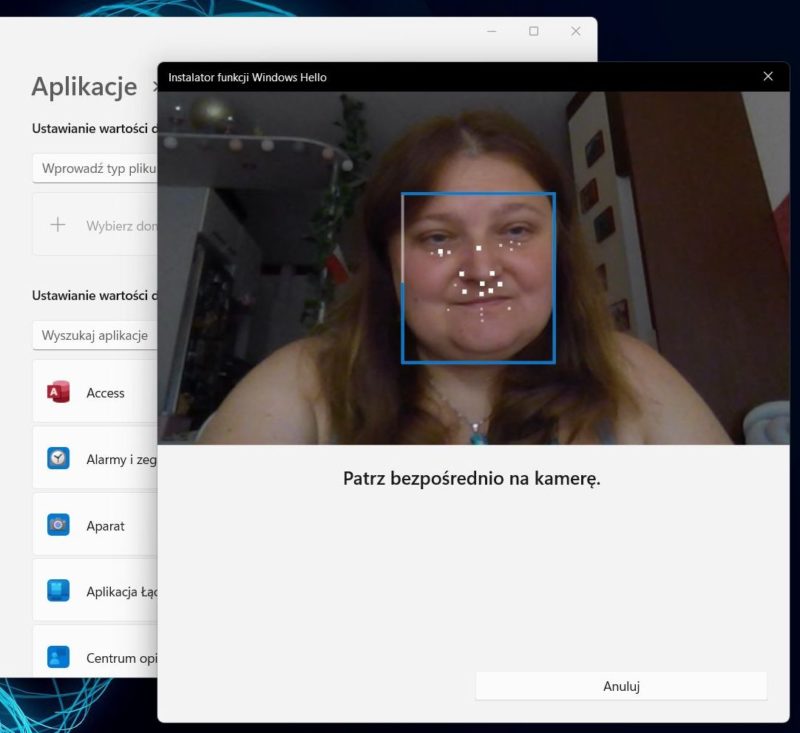Close the Windows Hello installer dialog
This screenshot has height=733, width=800.
click(x=768, y=77)
